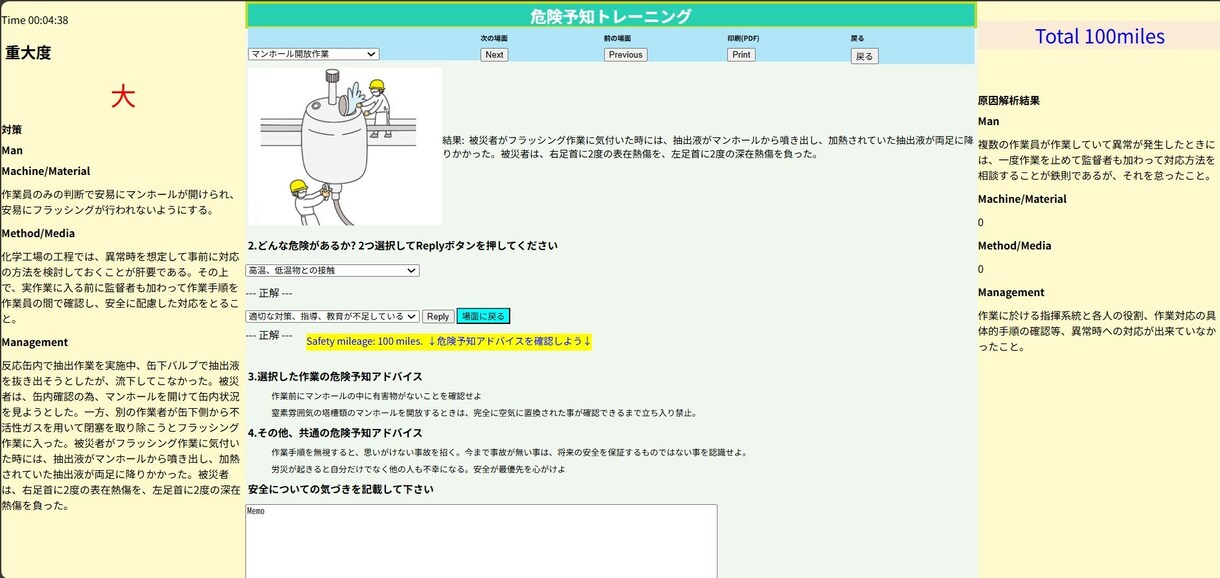Open the マンホール開放作業 dropdown
The height and width of the screenshot is (578, 1220).
(313, 54)
